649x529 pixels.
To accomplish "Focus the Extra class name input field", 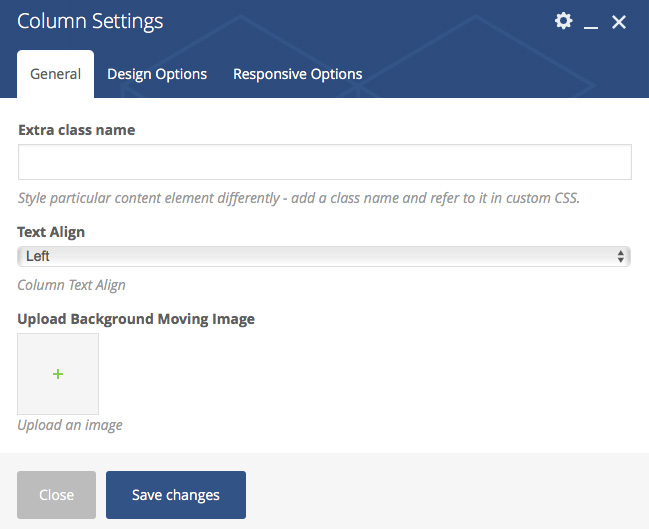I will pyautogui.click(x=324, y=162).
